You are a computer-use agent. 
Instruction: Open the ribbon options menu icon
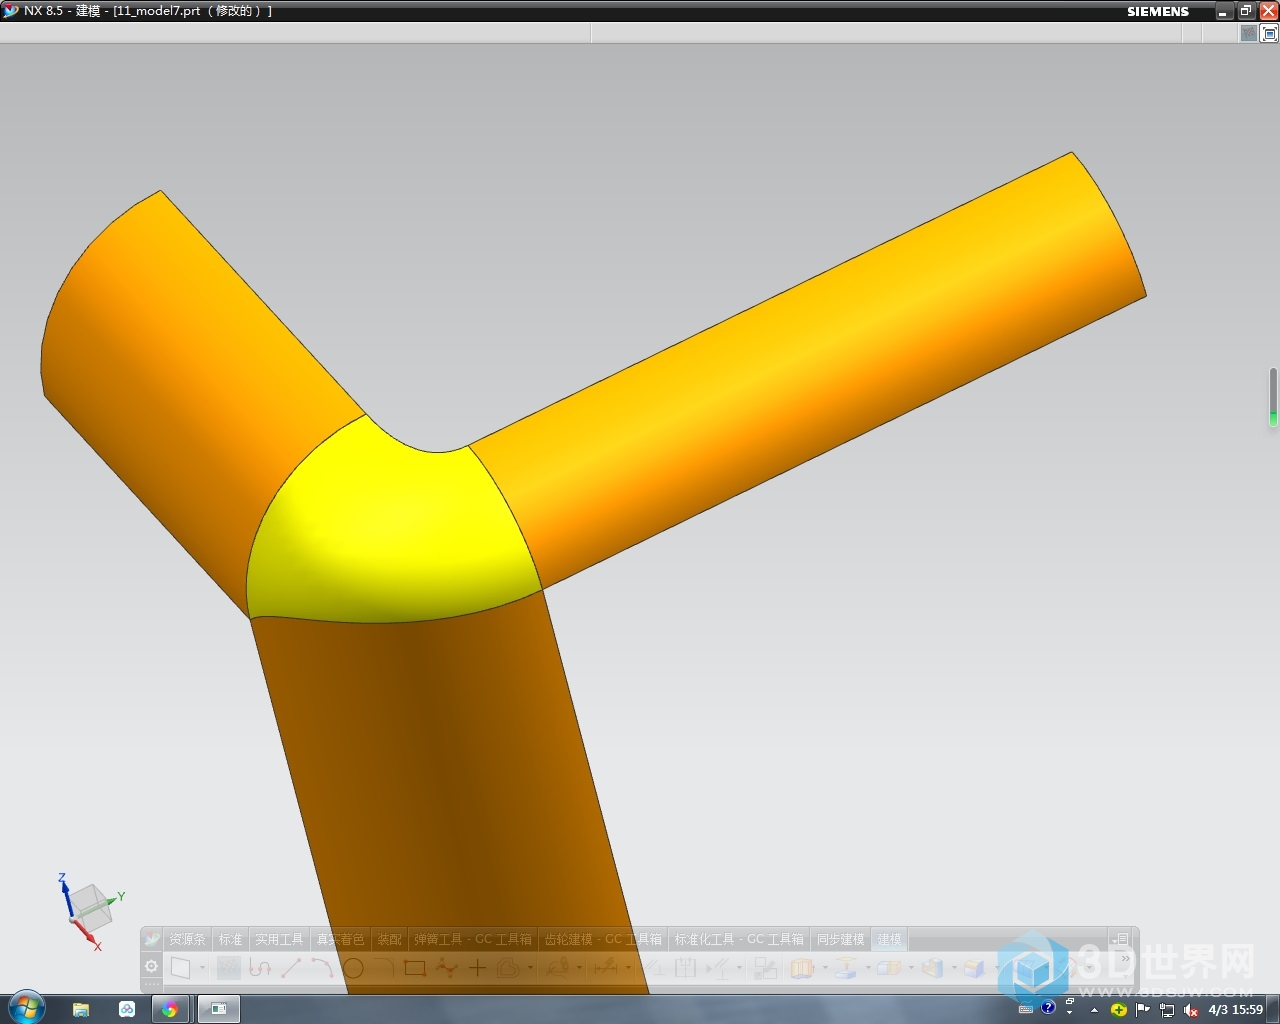point(1122,939)
